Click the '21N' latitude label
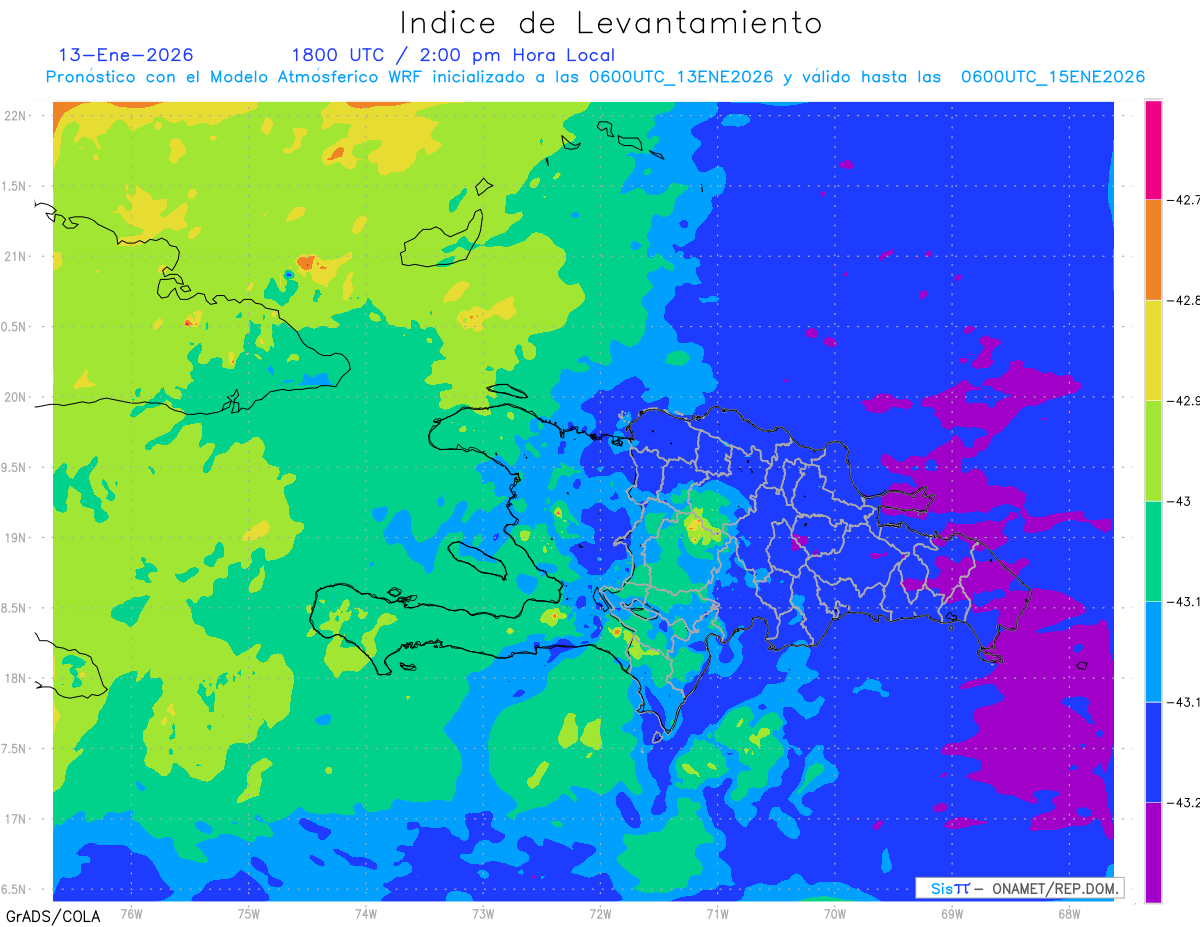Viewport: 1200px width, 927px height. [x=16, y=257]
